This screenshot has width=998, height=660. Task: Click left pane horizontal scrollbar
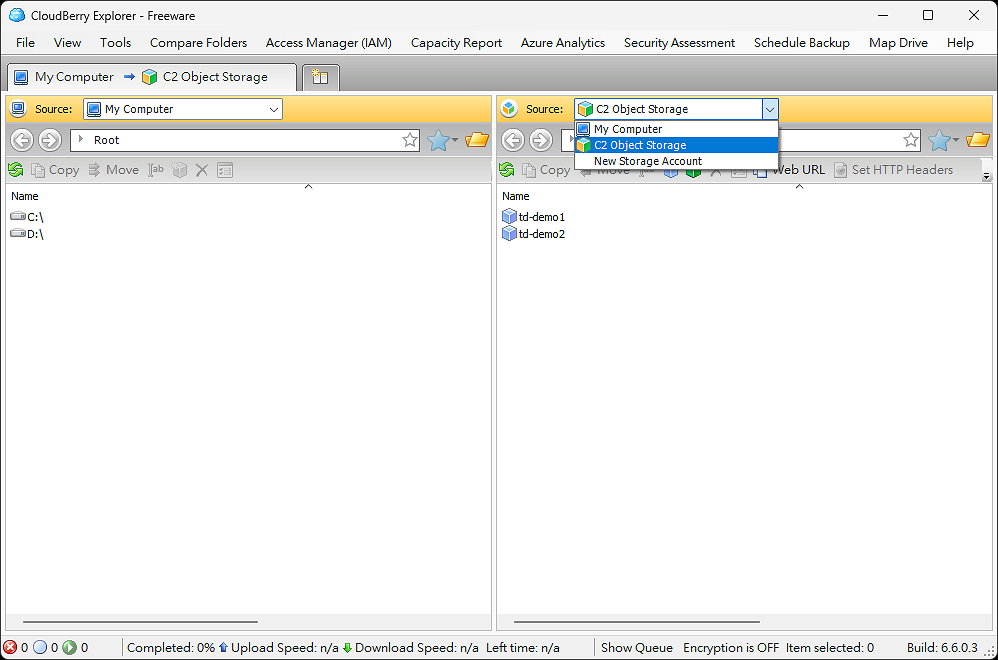(x=140, y=622)
